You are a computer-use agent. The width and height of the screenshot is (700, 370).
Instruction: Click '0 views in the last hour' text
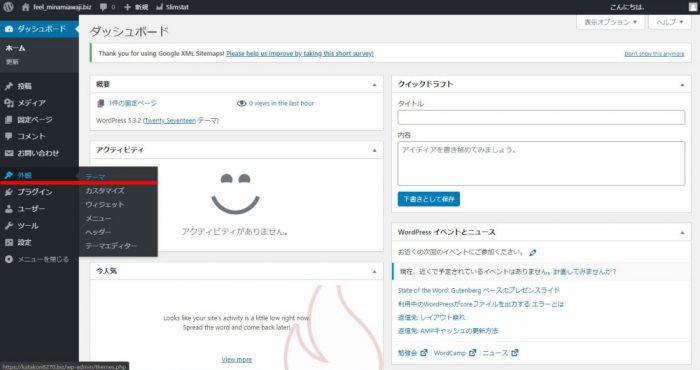[x=282, y=104]
